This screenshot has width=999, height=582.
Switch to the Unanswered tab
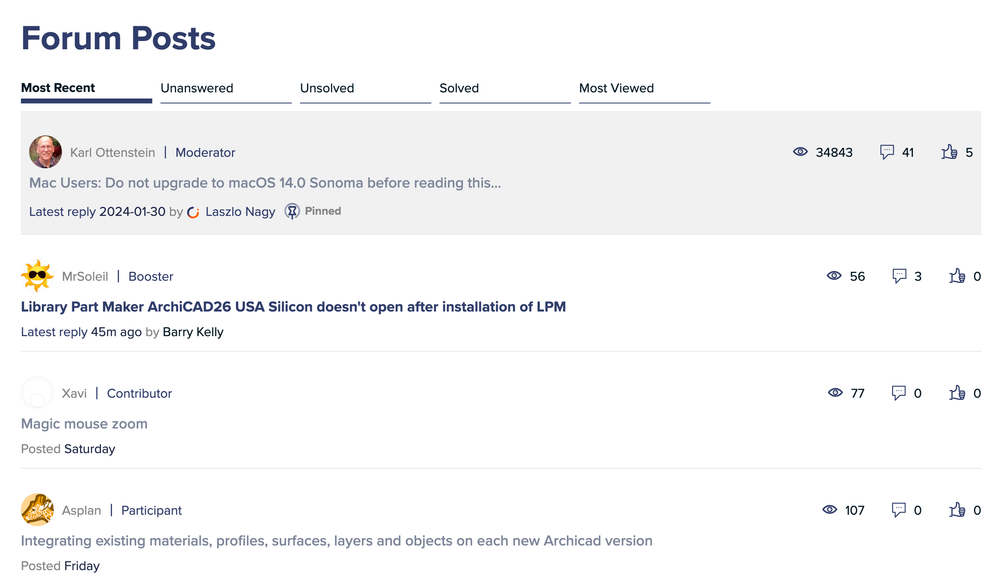pos(197,88)
